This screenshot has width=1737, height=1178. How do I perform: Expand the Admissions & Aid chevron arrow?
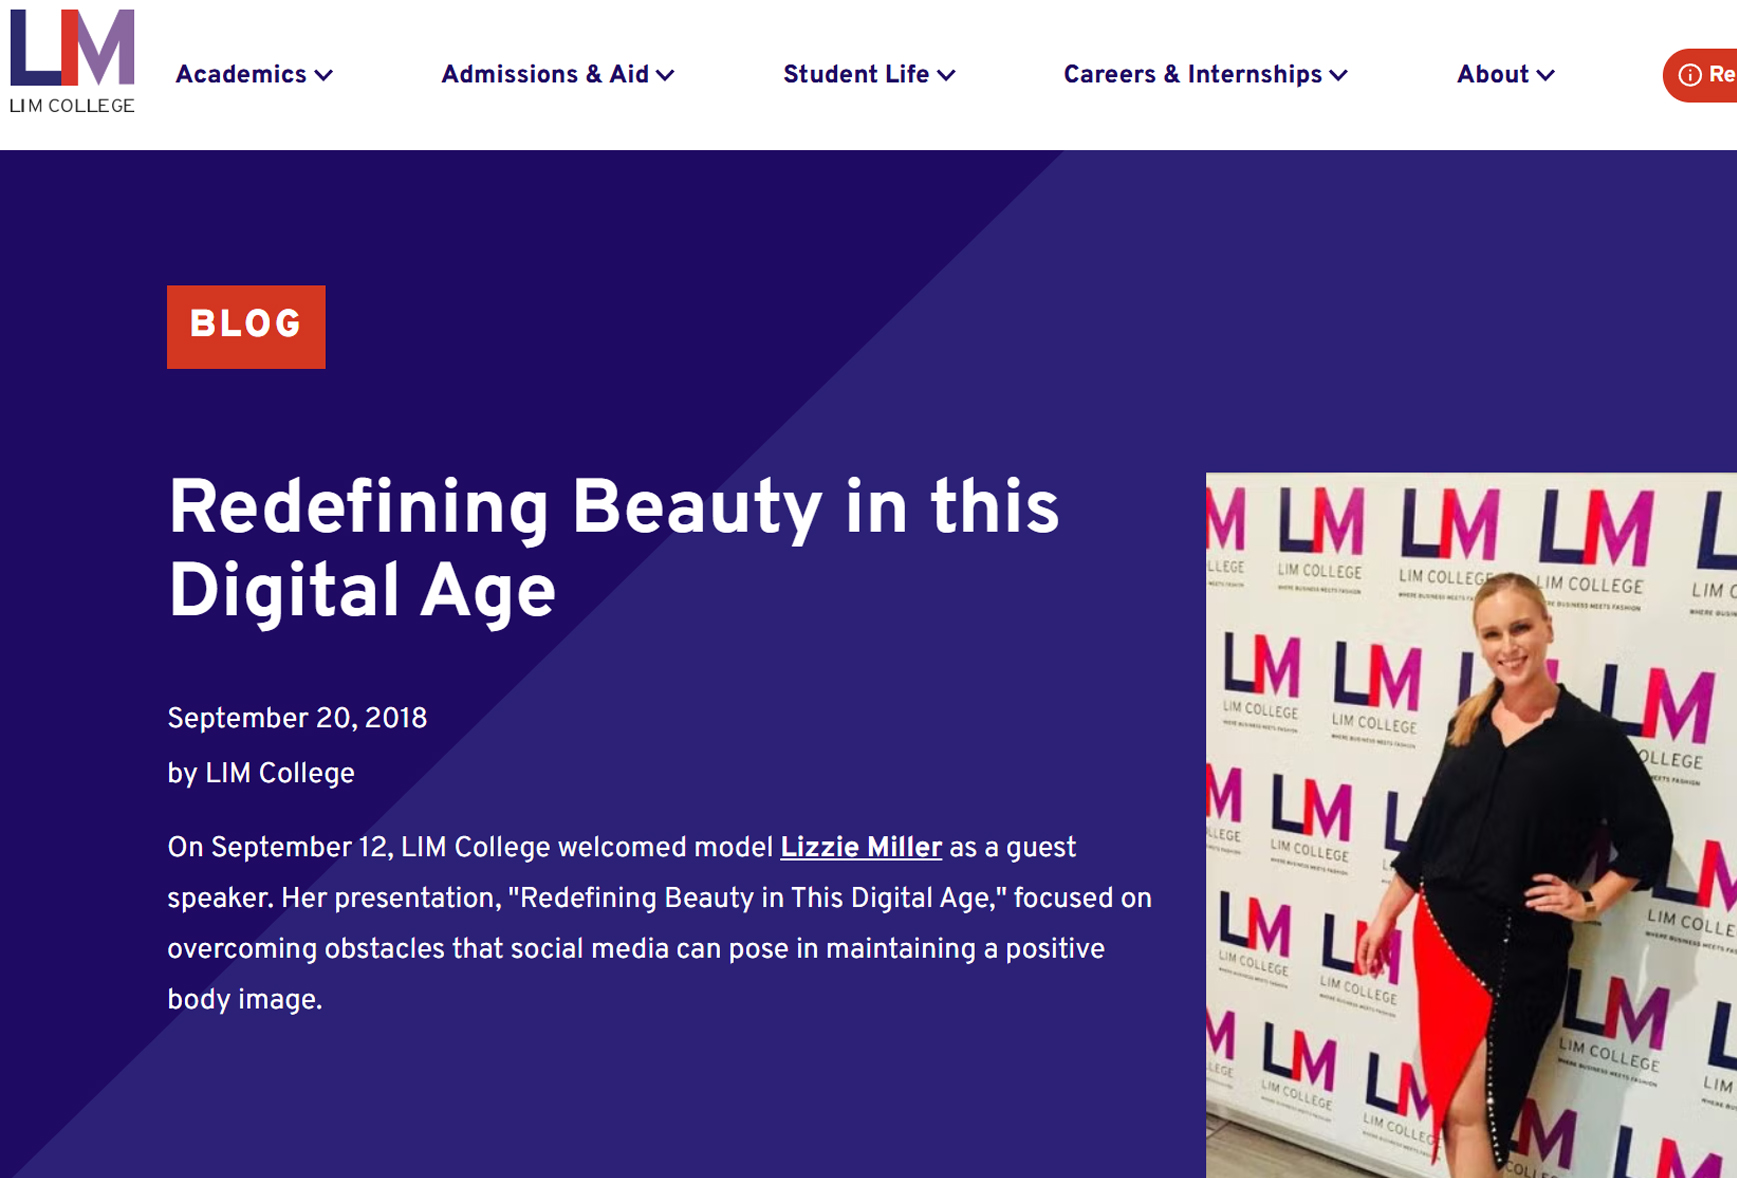(665, 76)
